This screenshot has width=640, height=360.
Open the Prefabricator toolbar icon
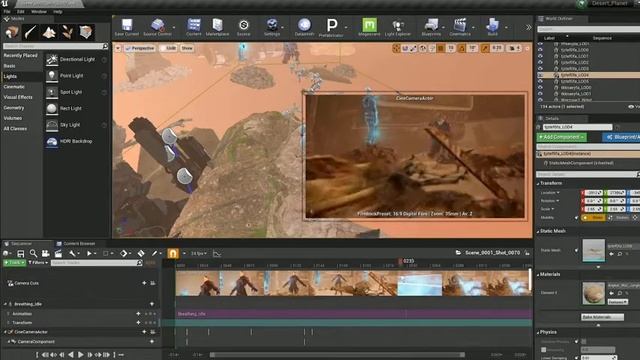(331, 27)
